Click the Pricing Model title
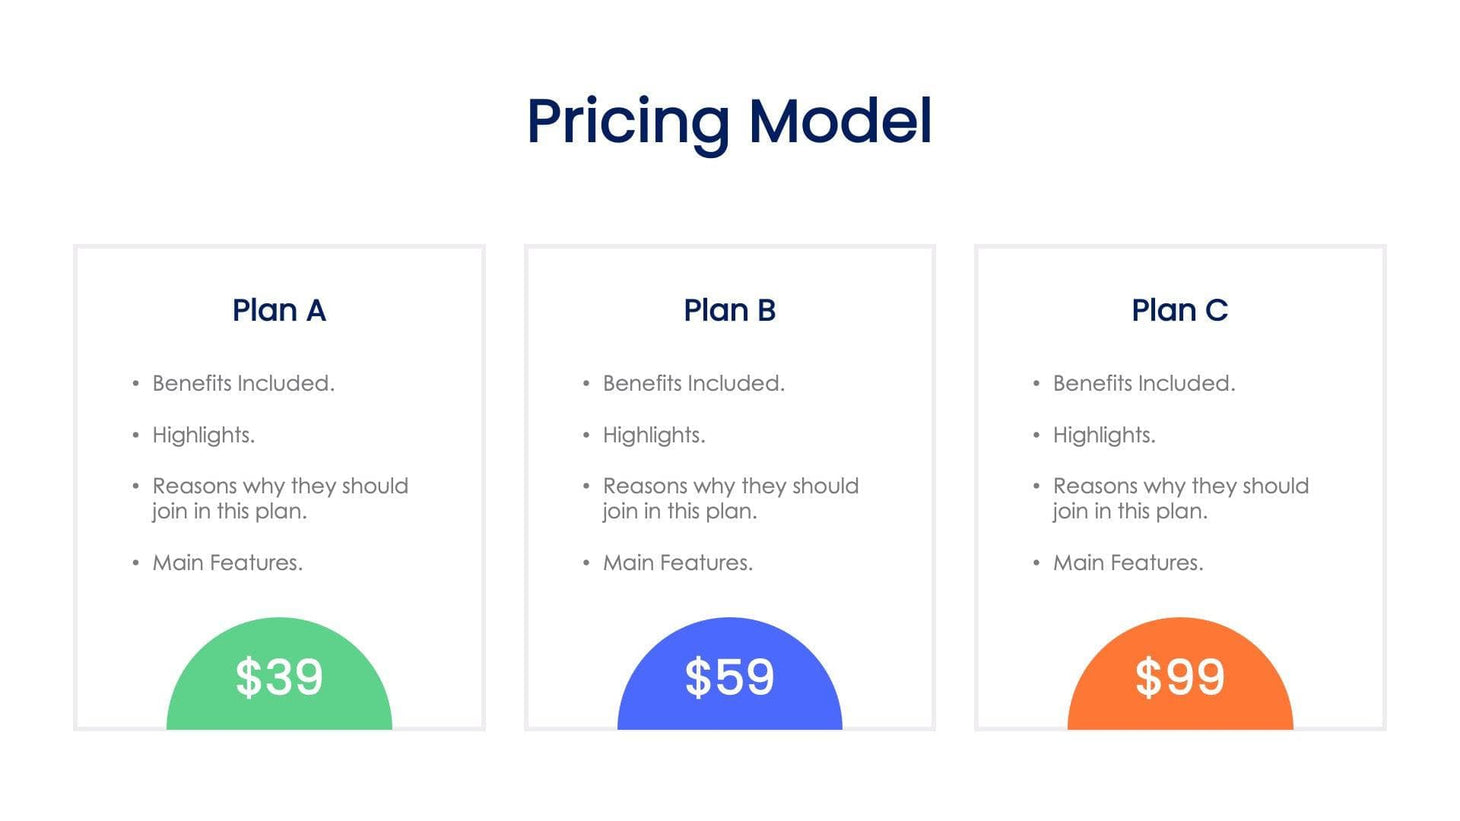Image resolution: width=1460 pixels, height=821 pixels. (x=729, y=121)
